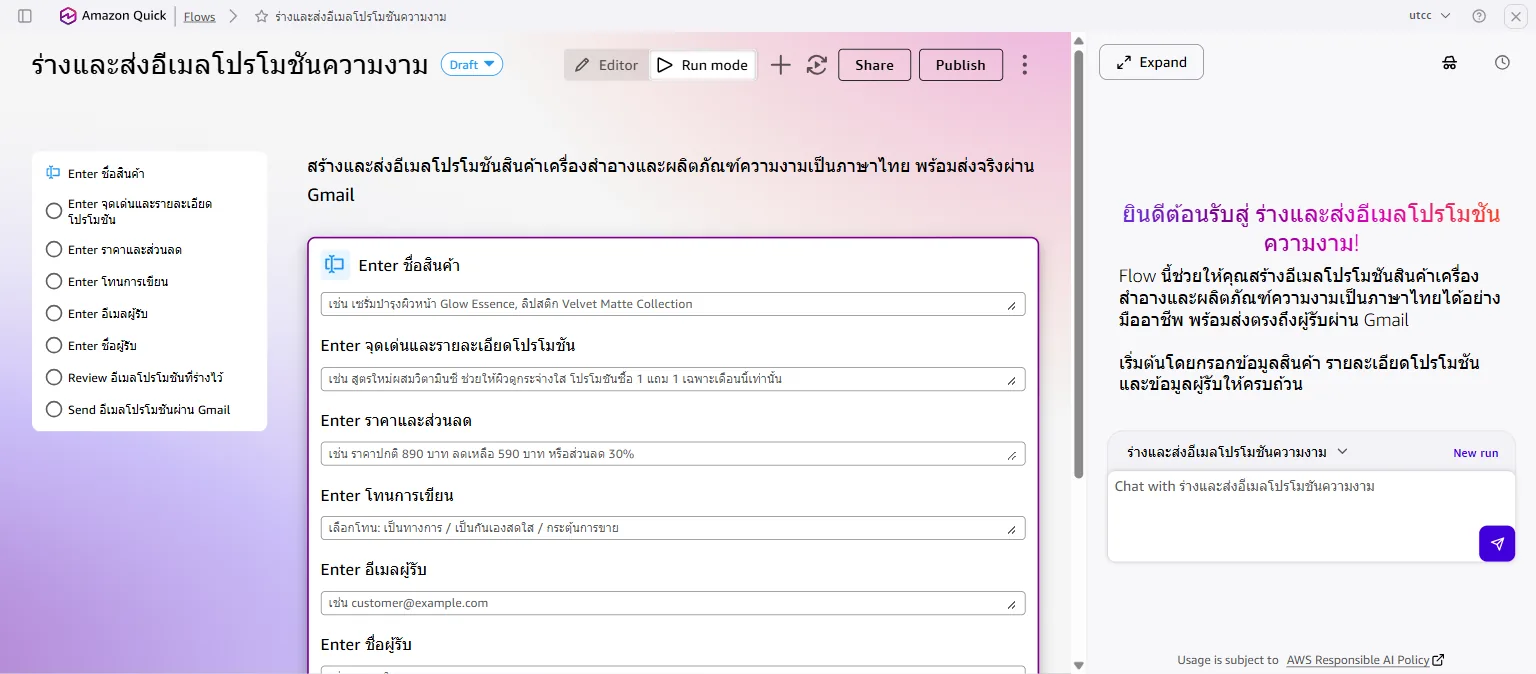
Task: Click the โทนการเขียน input field
Action: (673, 528)
